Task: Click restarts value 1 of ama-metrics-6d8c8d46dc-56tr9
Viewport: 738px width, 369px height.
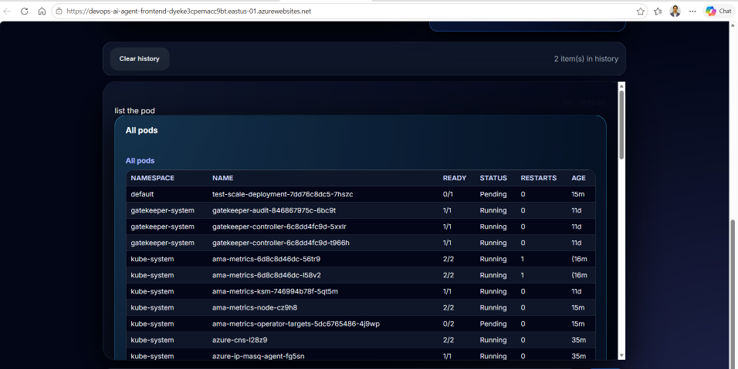Action: click(522, 259)
